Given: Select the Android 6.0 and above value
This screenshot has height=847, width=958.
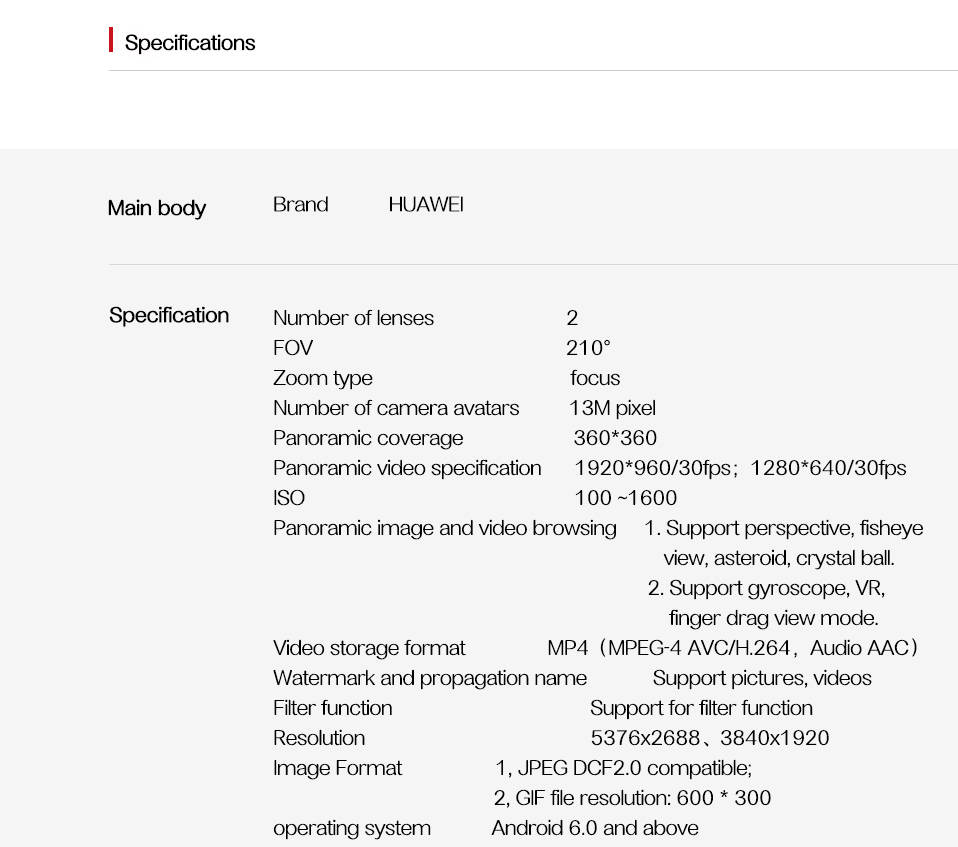Looking at the screenshot, I should 594,828.
